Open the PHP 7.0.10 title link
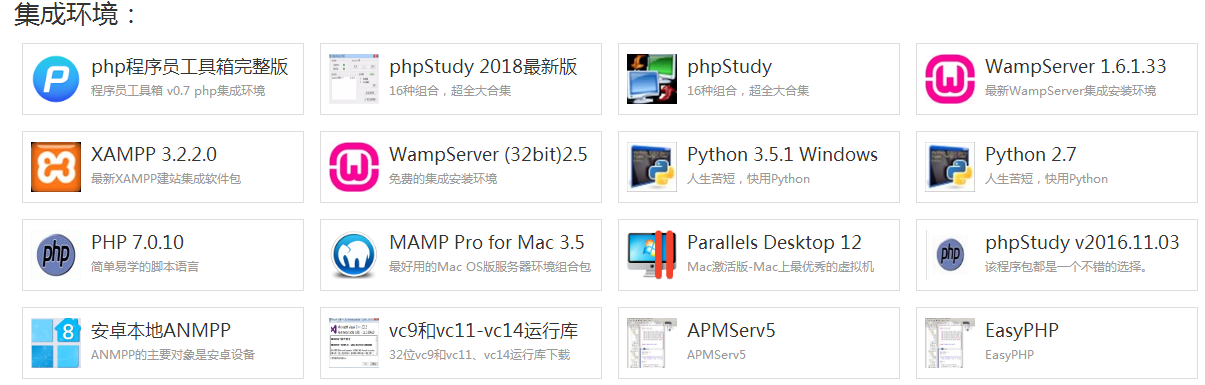The width and height of the screenshot is (1205, 385). [137, 243]
